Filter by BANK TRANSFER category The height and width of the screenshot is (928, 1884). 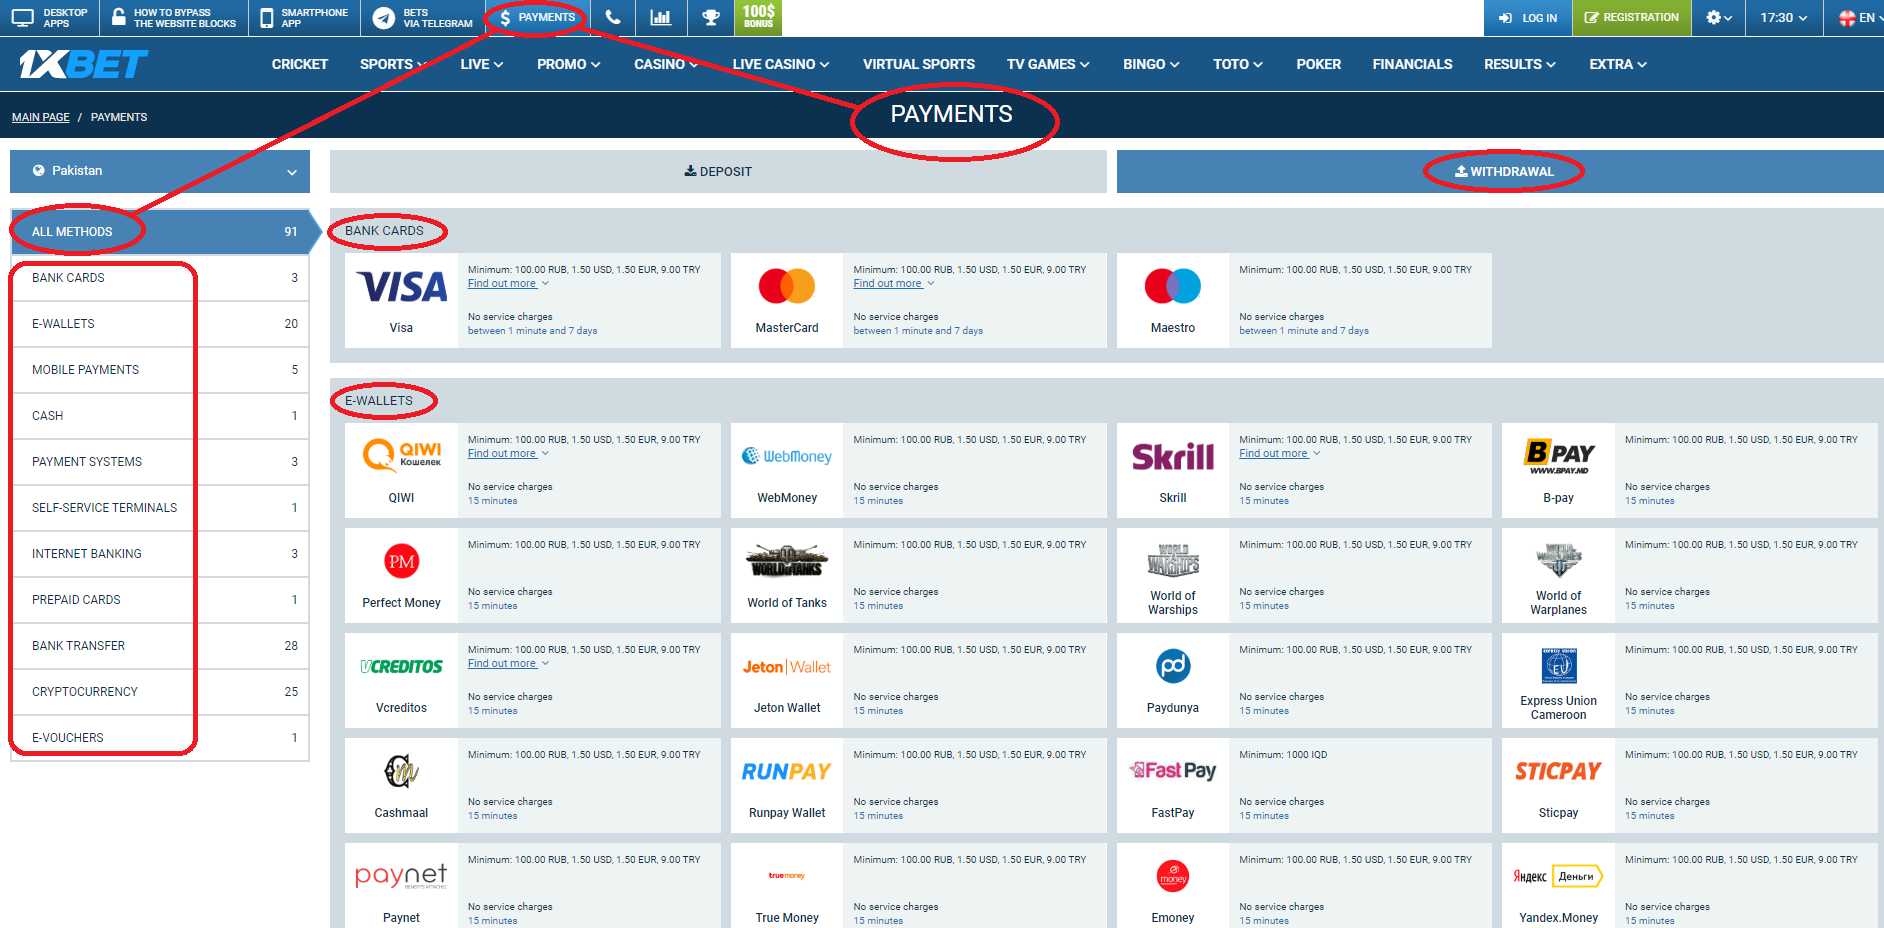160,646
